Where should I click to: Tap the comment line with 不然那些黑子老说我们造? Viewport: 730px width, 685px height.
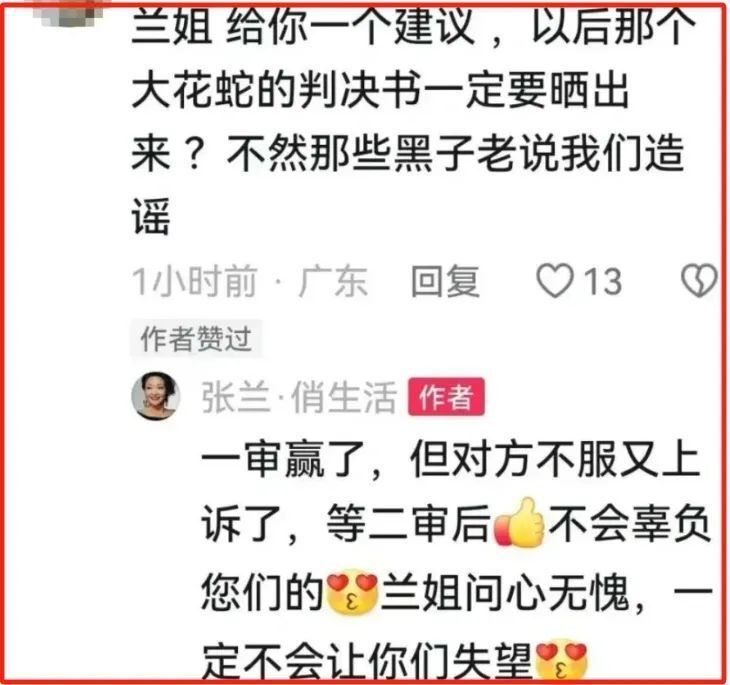pos(408,153)
